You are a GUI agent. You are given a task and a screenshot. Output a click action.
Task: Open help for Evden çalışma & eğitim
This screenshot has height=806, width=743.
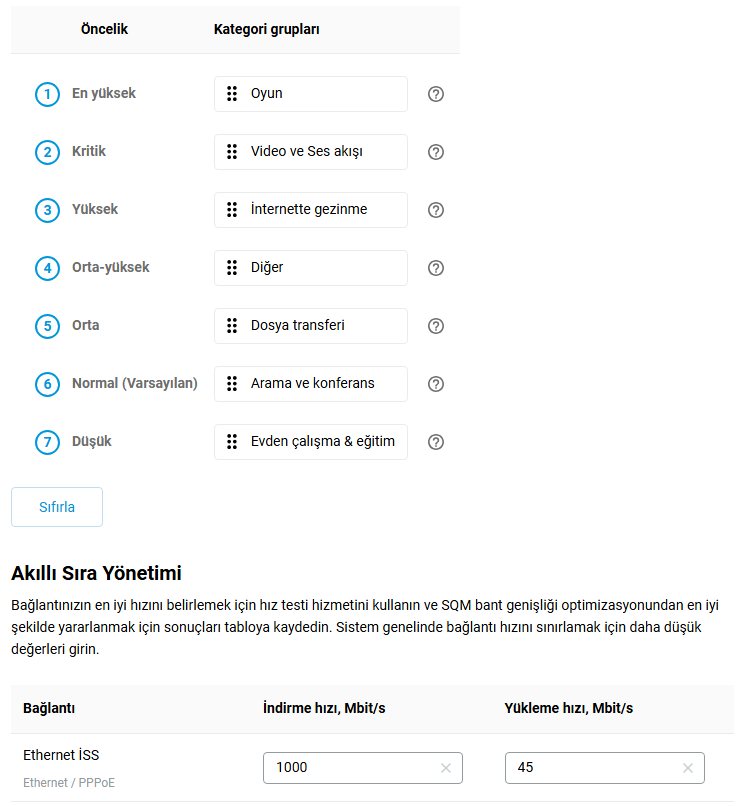(x=436, y=443)
